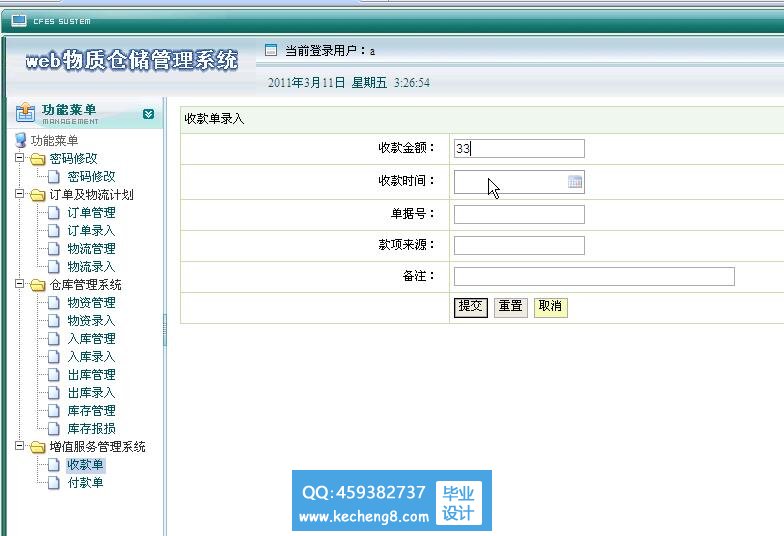Click page icon next to 入库录入
The image size is (784, 536).
54,357
